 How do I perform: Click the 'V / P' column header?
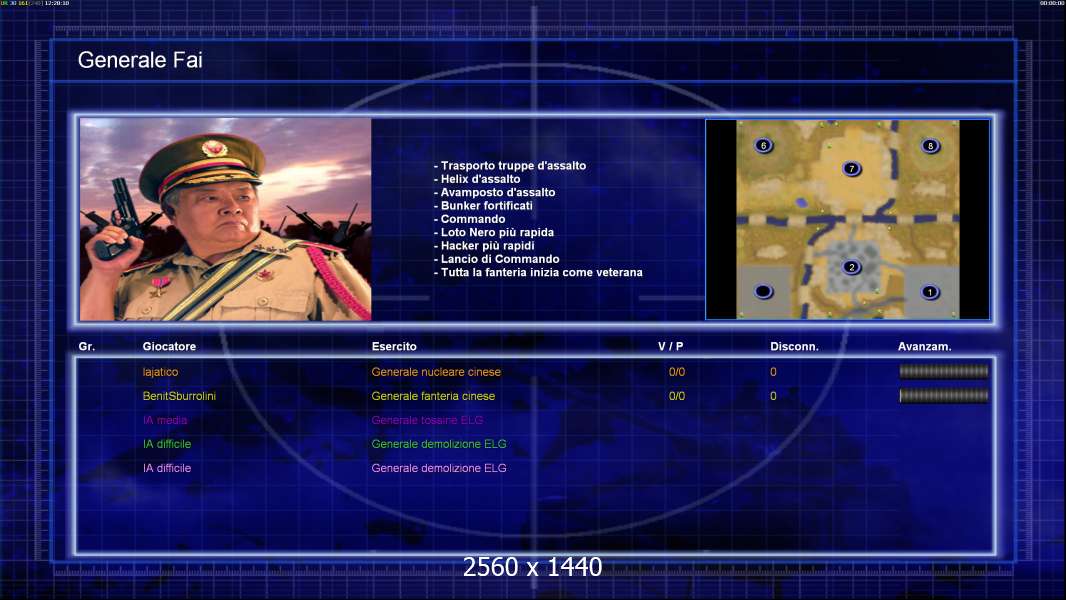[670, 346]
